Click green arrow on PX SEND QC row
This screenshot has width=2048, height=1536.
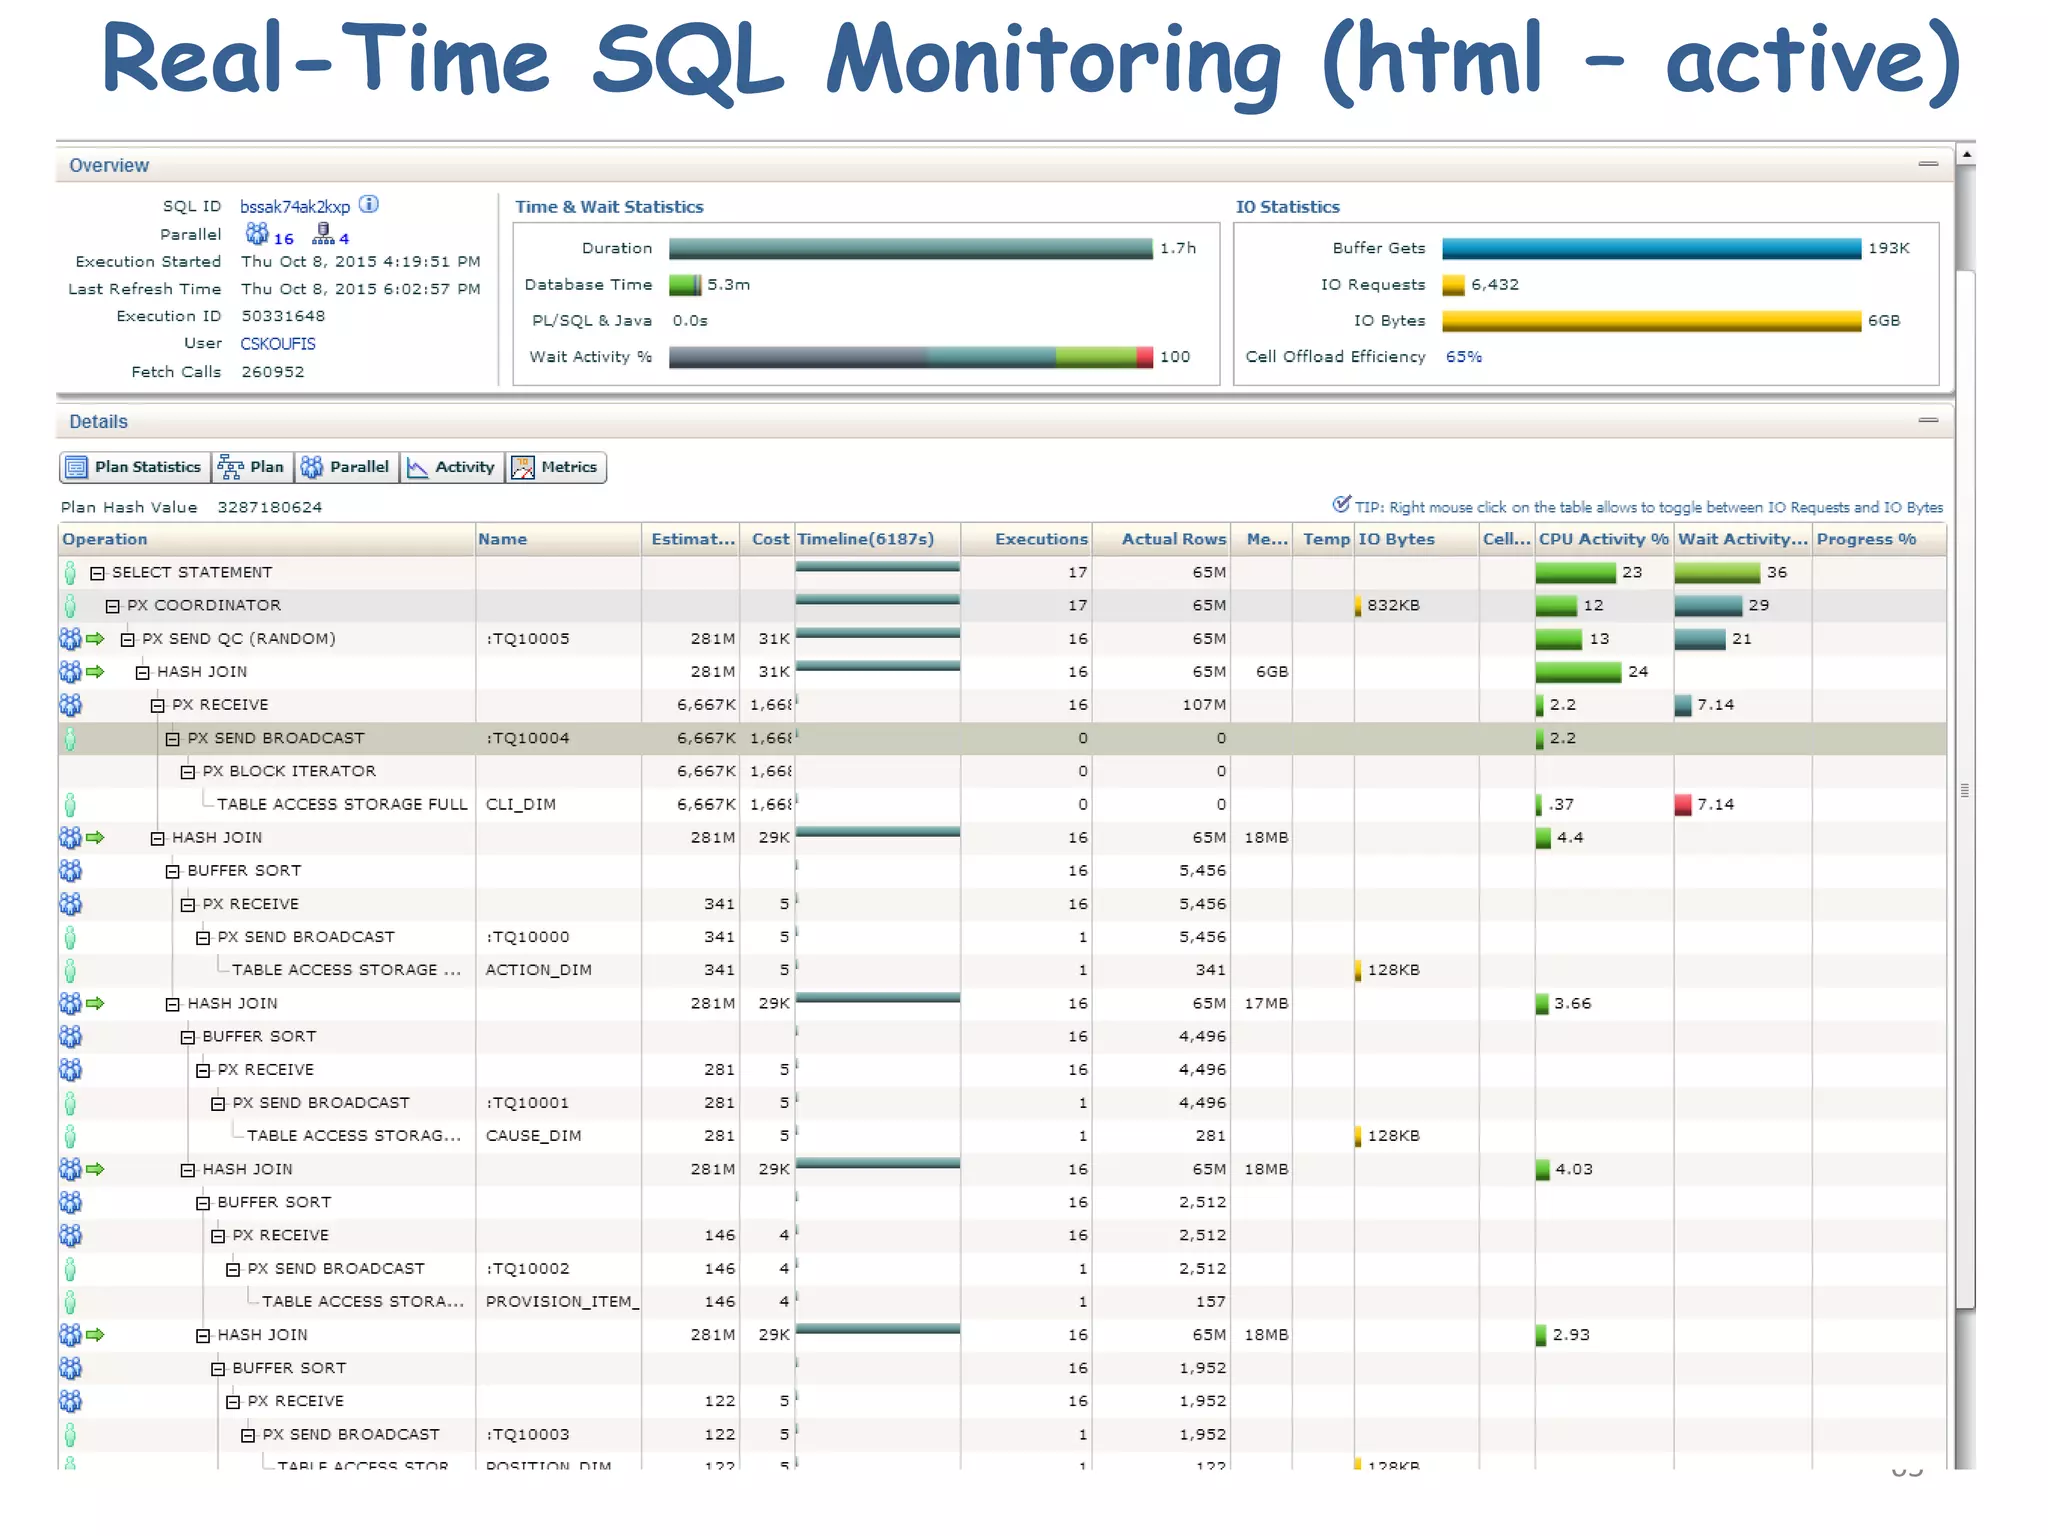coord(96,638)
